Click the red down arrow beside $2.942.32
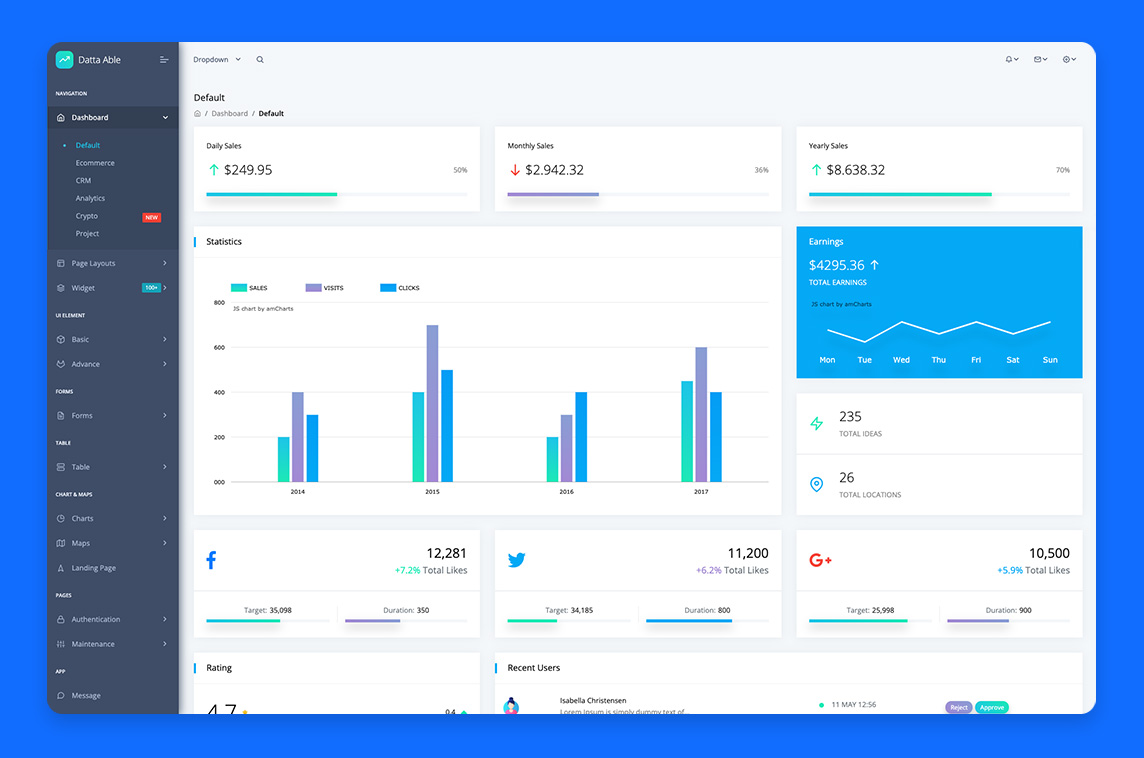 pyautogui.click(x=515, y=170)
